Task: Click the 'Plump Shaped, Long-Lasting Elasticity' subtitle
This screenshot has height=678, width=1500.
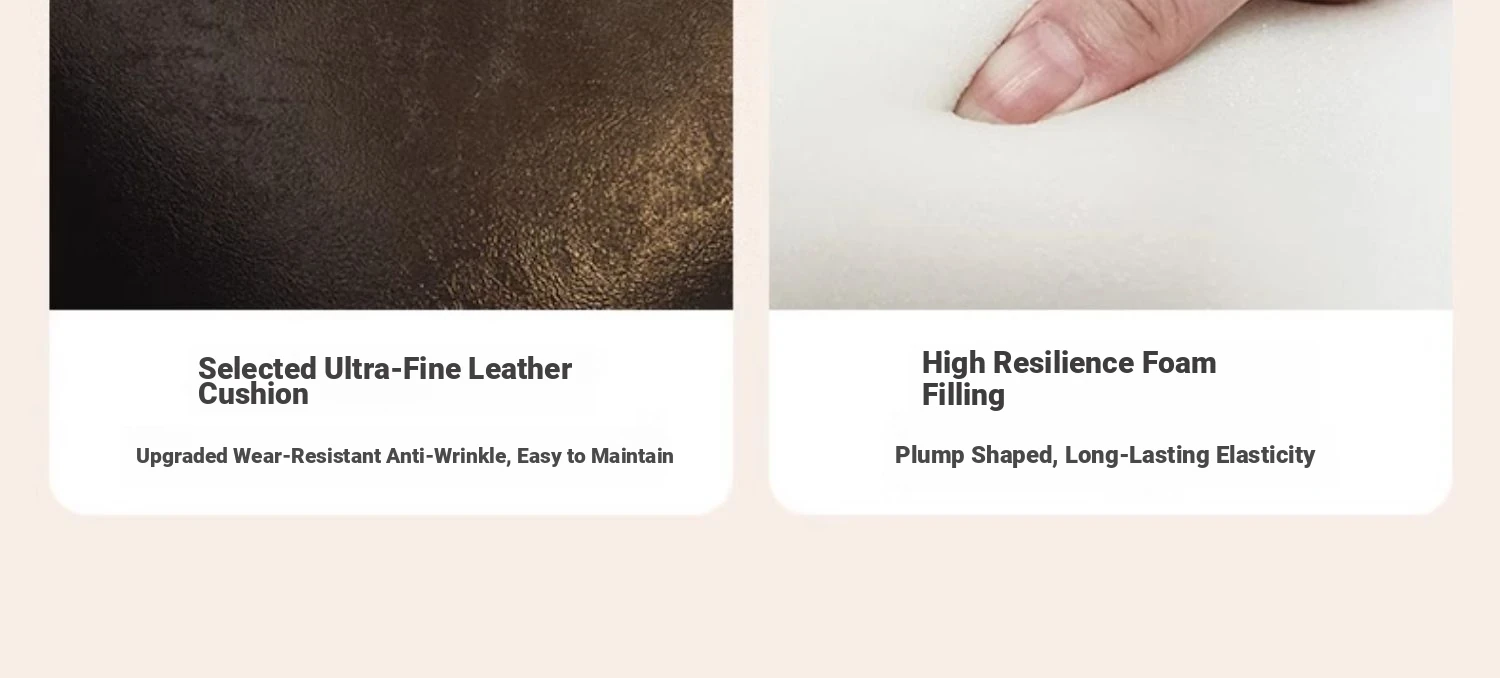Action: [x=1105, y=455]
